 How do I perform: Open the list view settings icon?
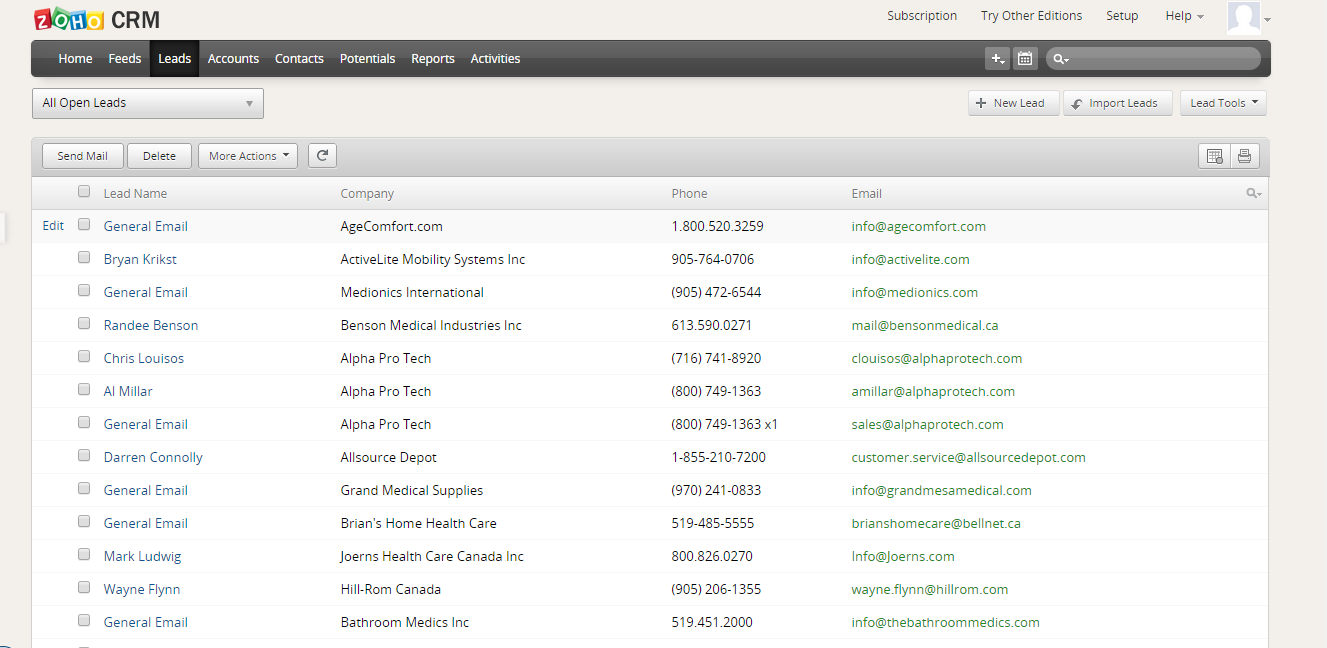click(x=1214, y=156)
